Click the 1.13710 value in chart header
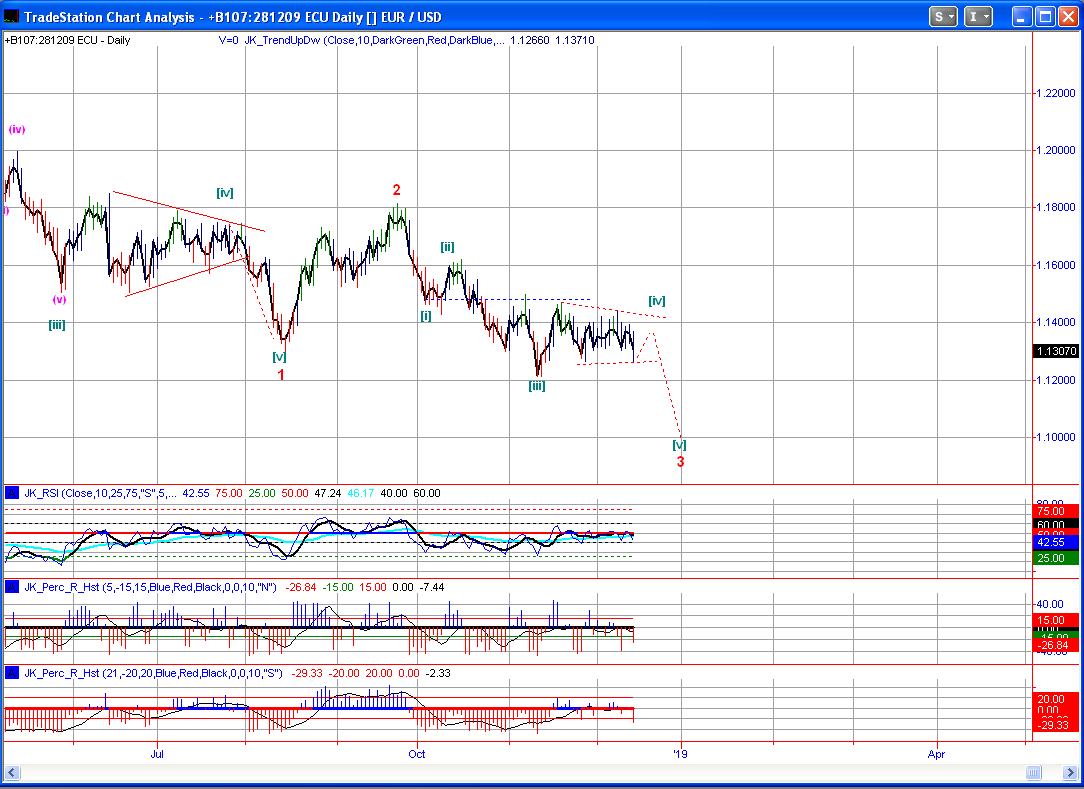This screenshot has width=1084, height=789. [x=574, y=40]
